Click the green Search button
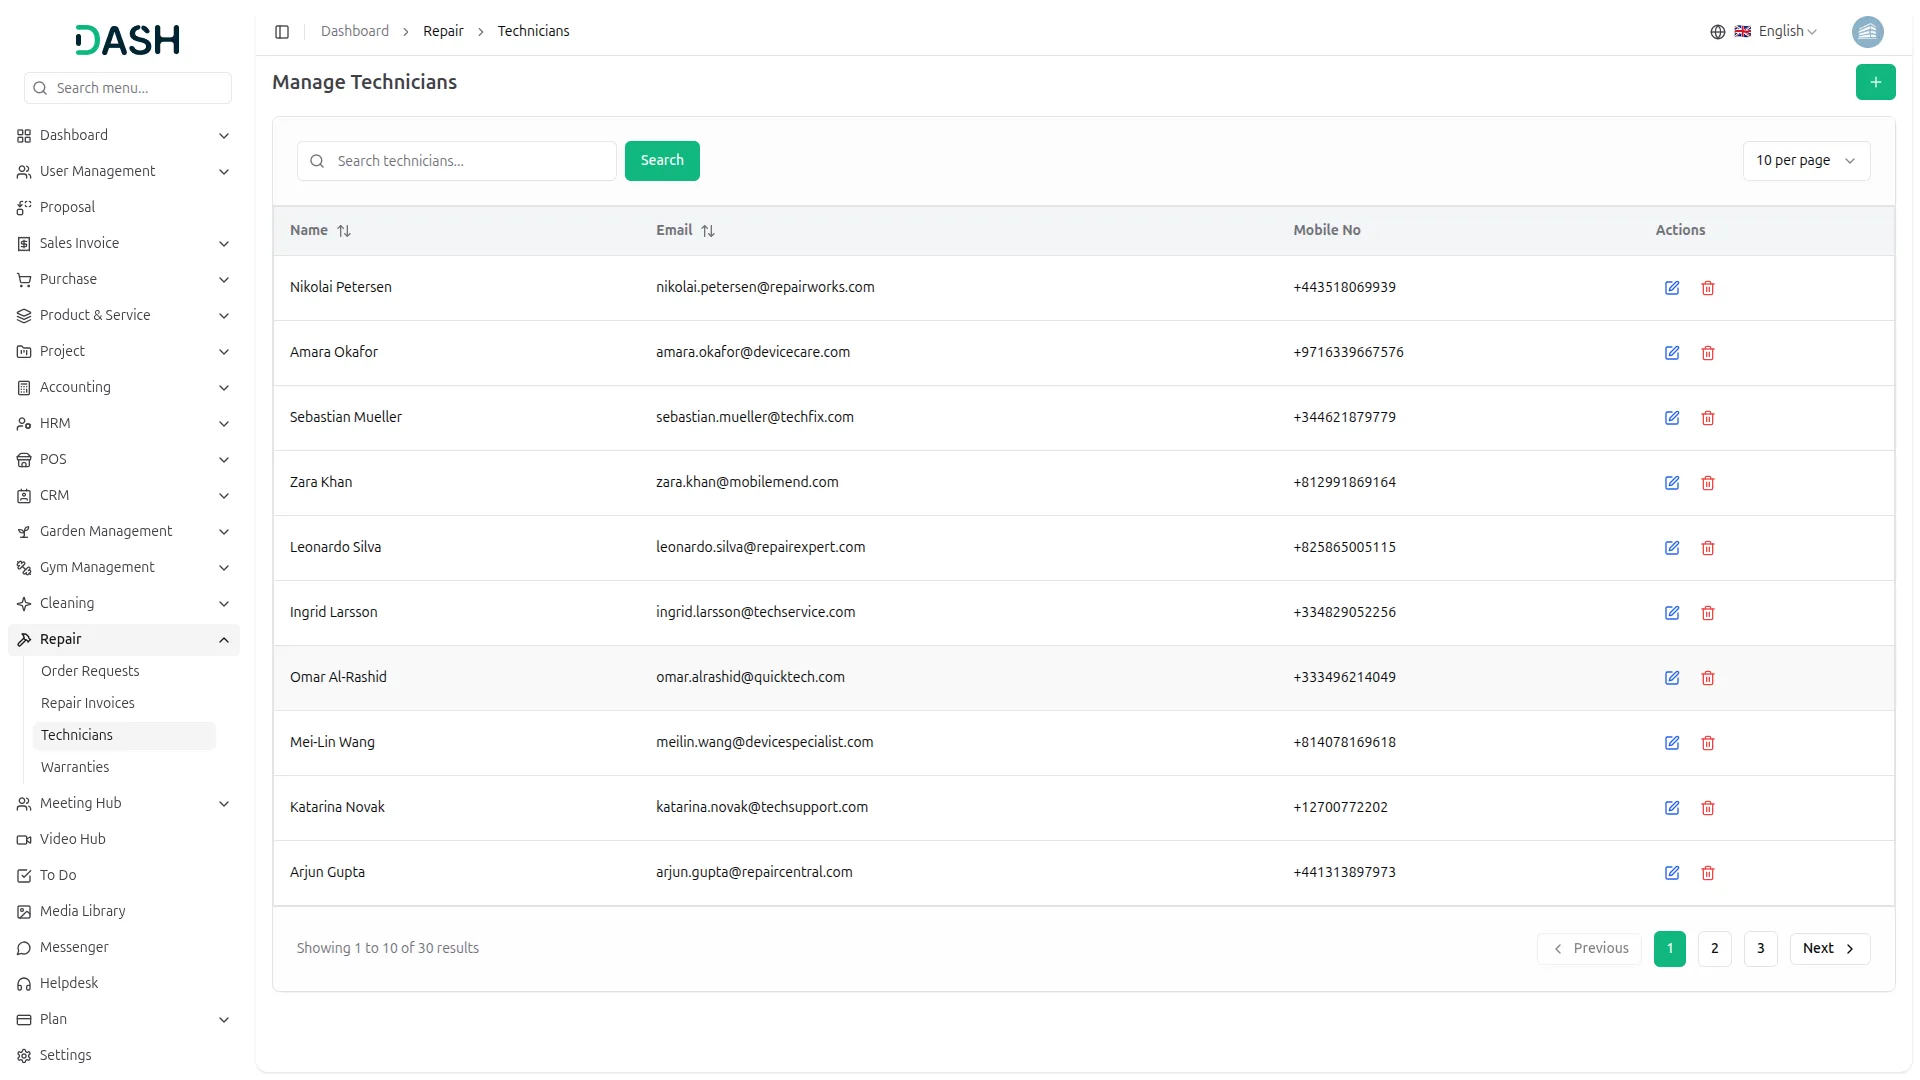Screen dimensions: 1920x1080 (661, 161)
